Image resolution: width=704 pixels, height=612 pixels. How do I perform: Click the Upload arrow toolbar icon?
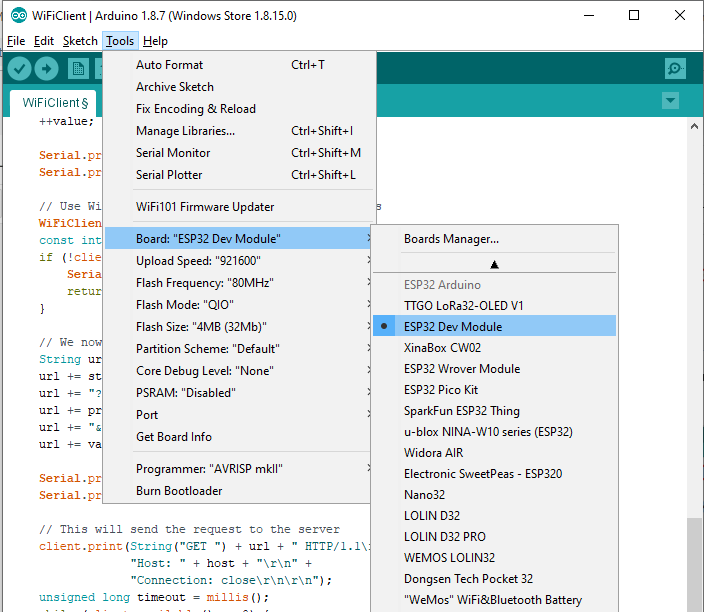[x=47, y=69]
